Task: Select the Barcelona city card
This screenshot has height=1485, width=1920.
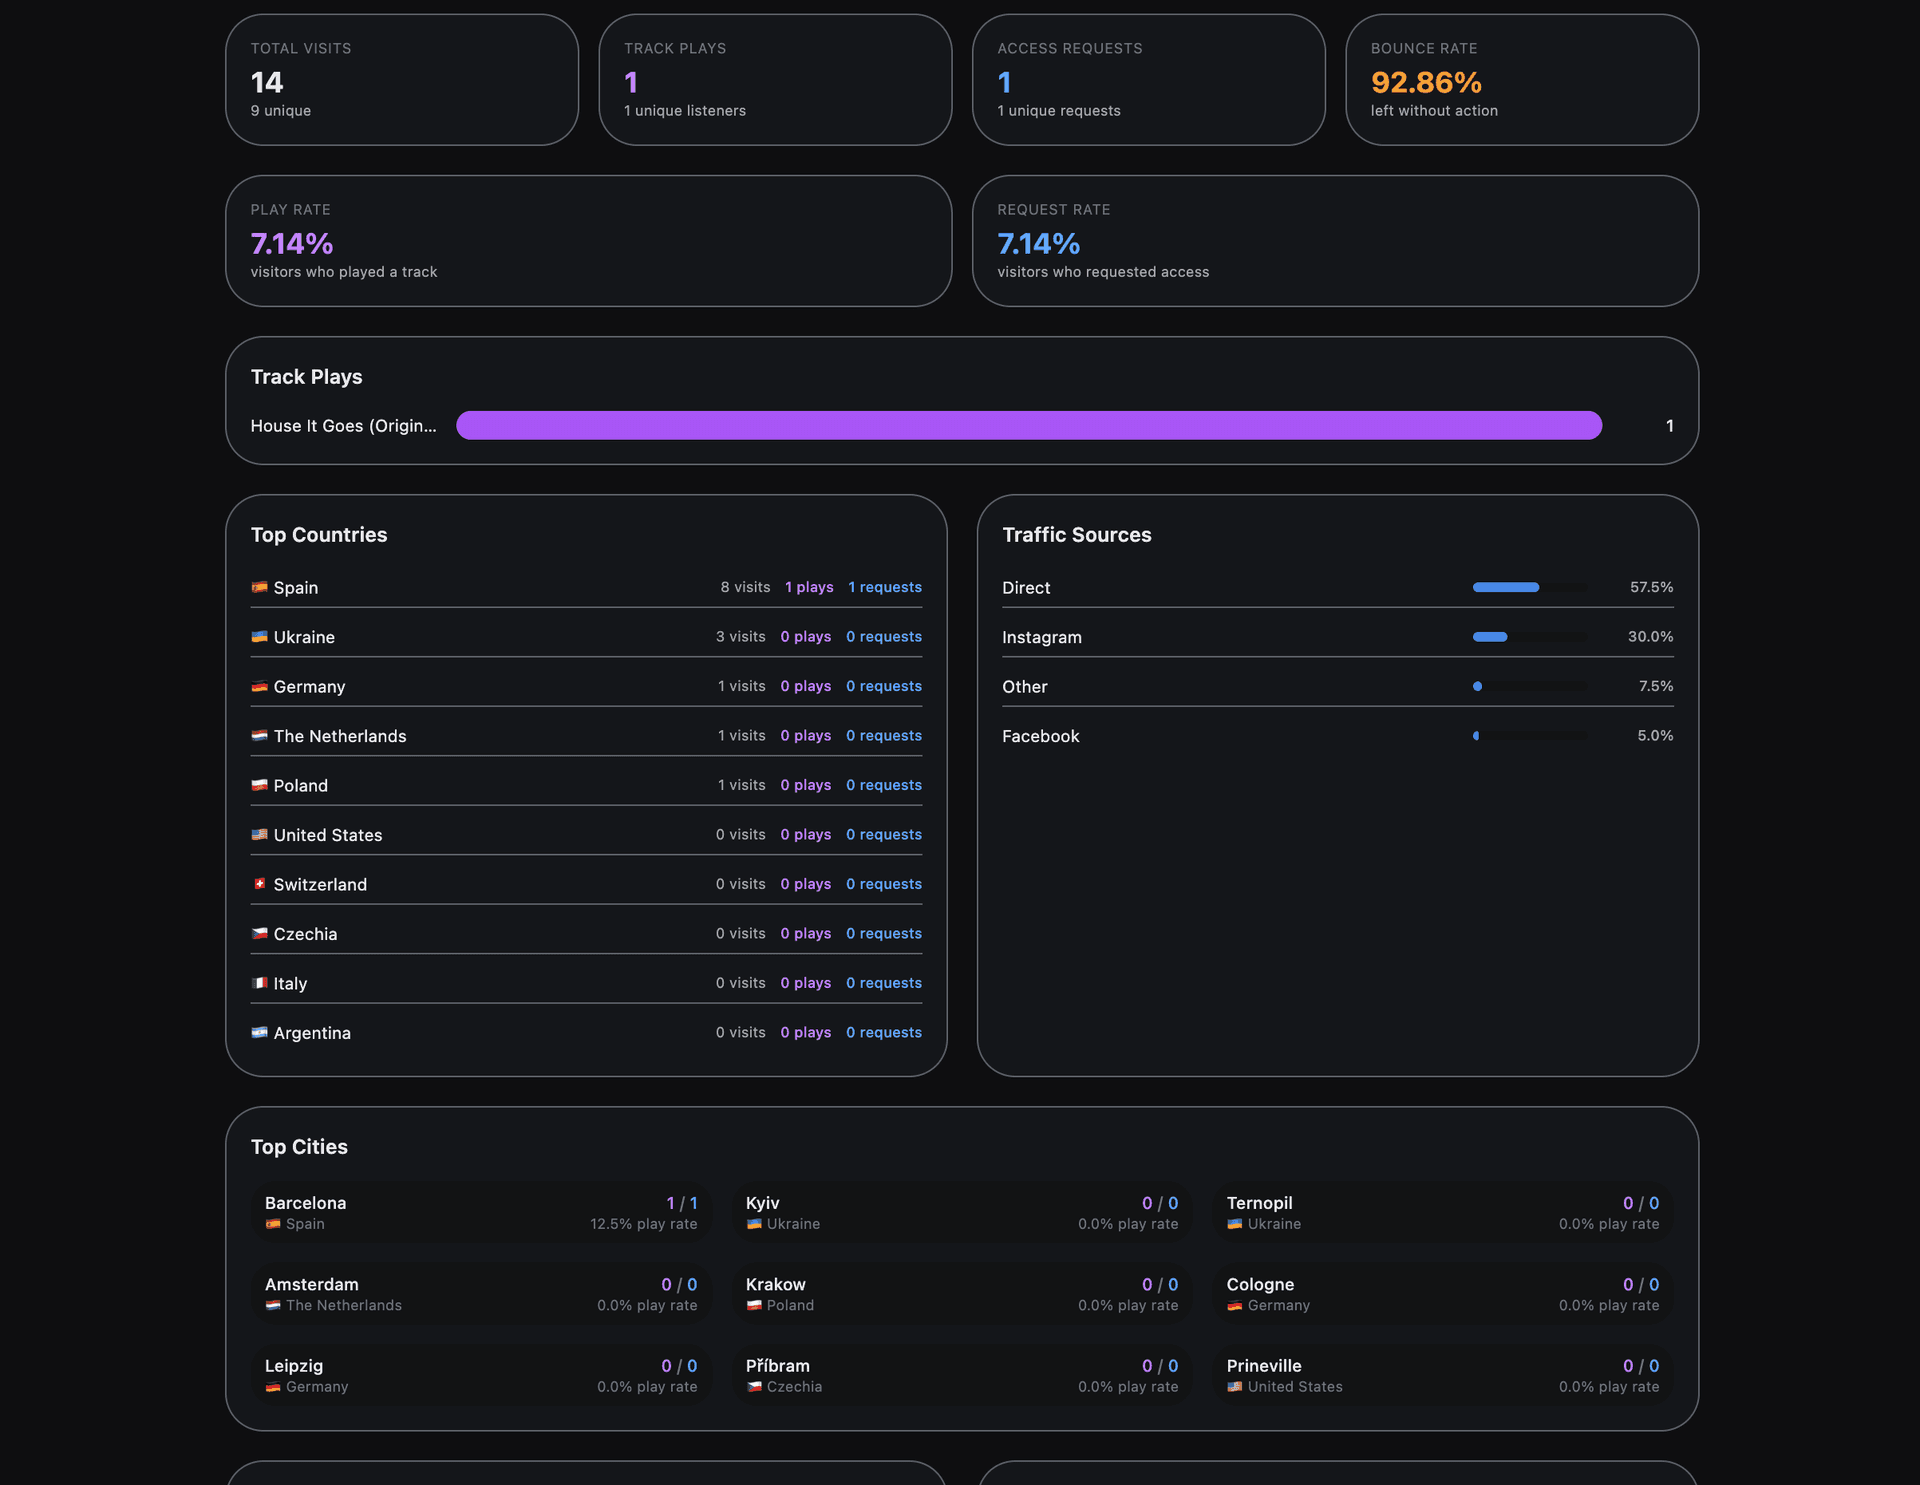Action: point(480,1212)
